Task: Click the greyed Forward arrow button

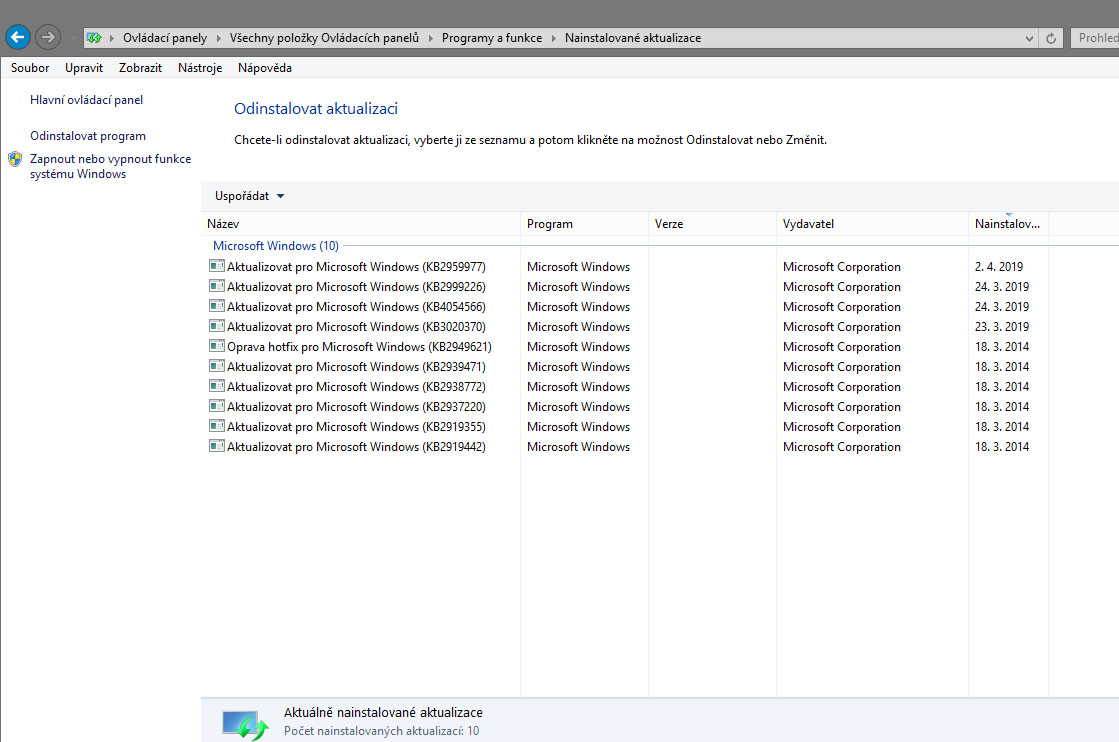Action: 48,37
